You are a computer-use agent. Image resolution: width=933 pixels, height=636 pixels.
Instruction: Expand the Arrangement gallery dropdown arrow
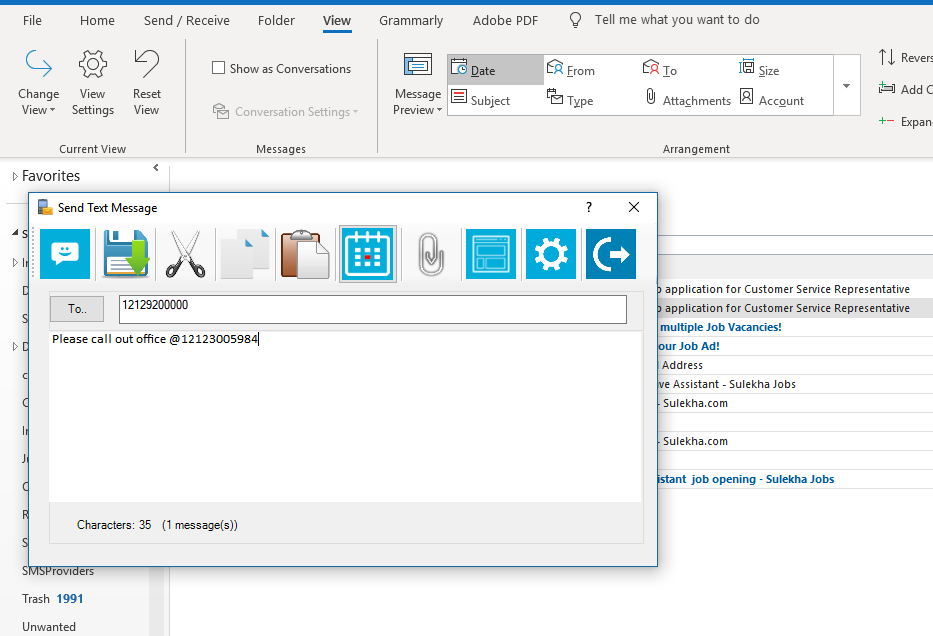847,85
